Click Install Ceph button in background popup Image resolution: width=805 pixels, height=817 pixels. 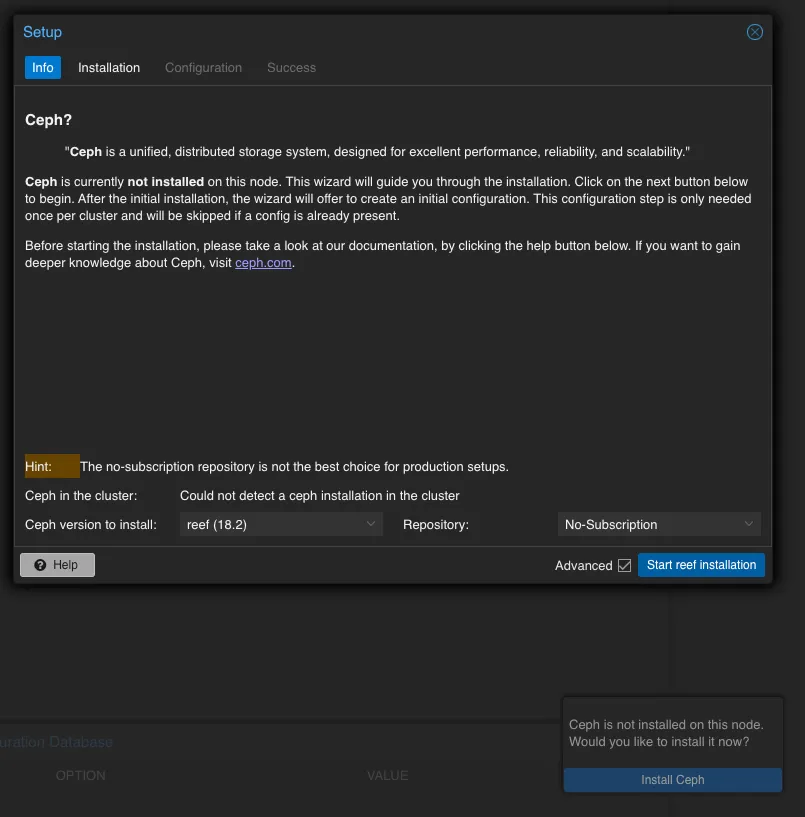(673, 779)
